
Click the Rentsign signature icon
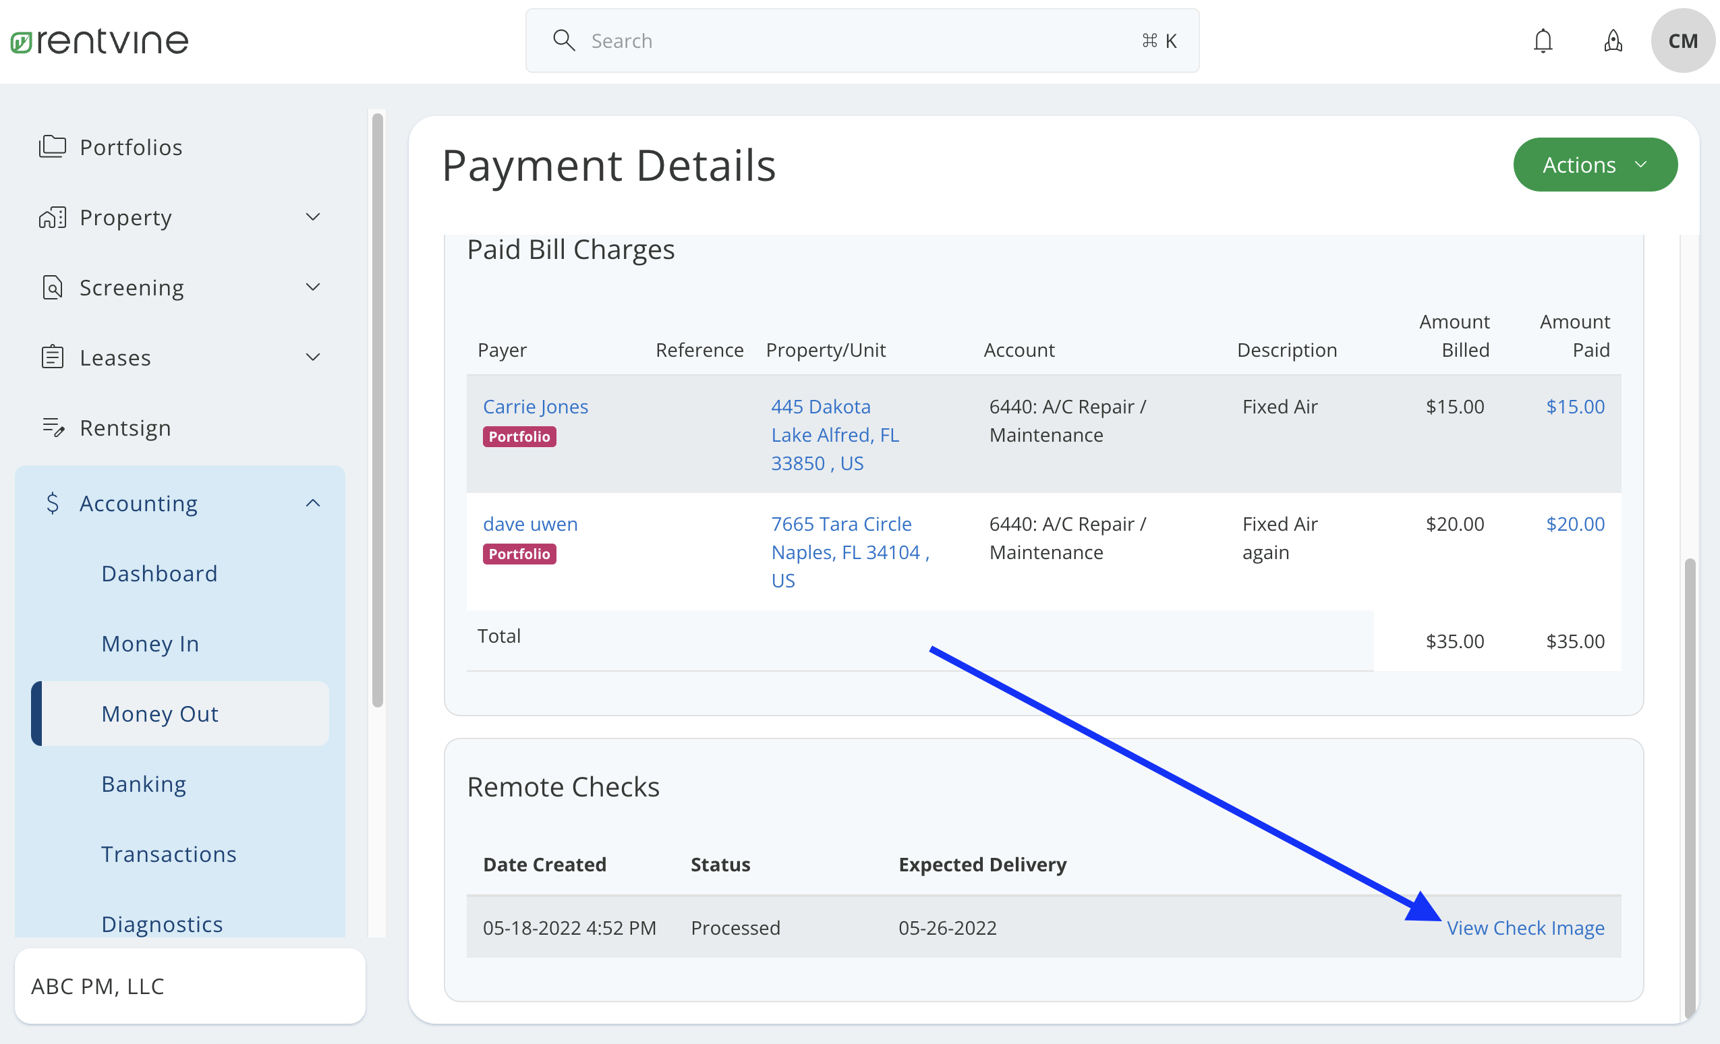(x=52, y=427)
